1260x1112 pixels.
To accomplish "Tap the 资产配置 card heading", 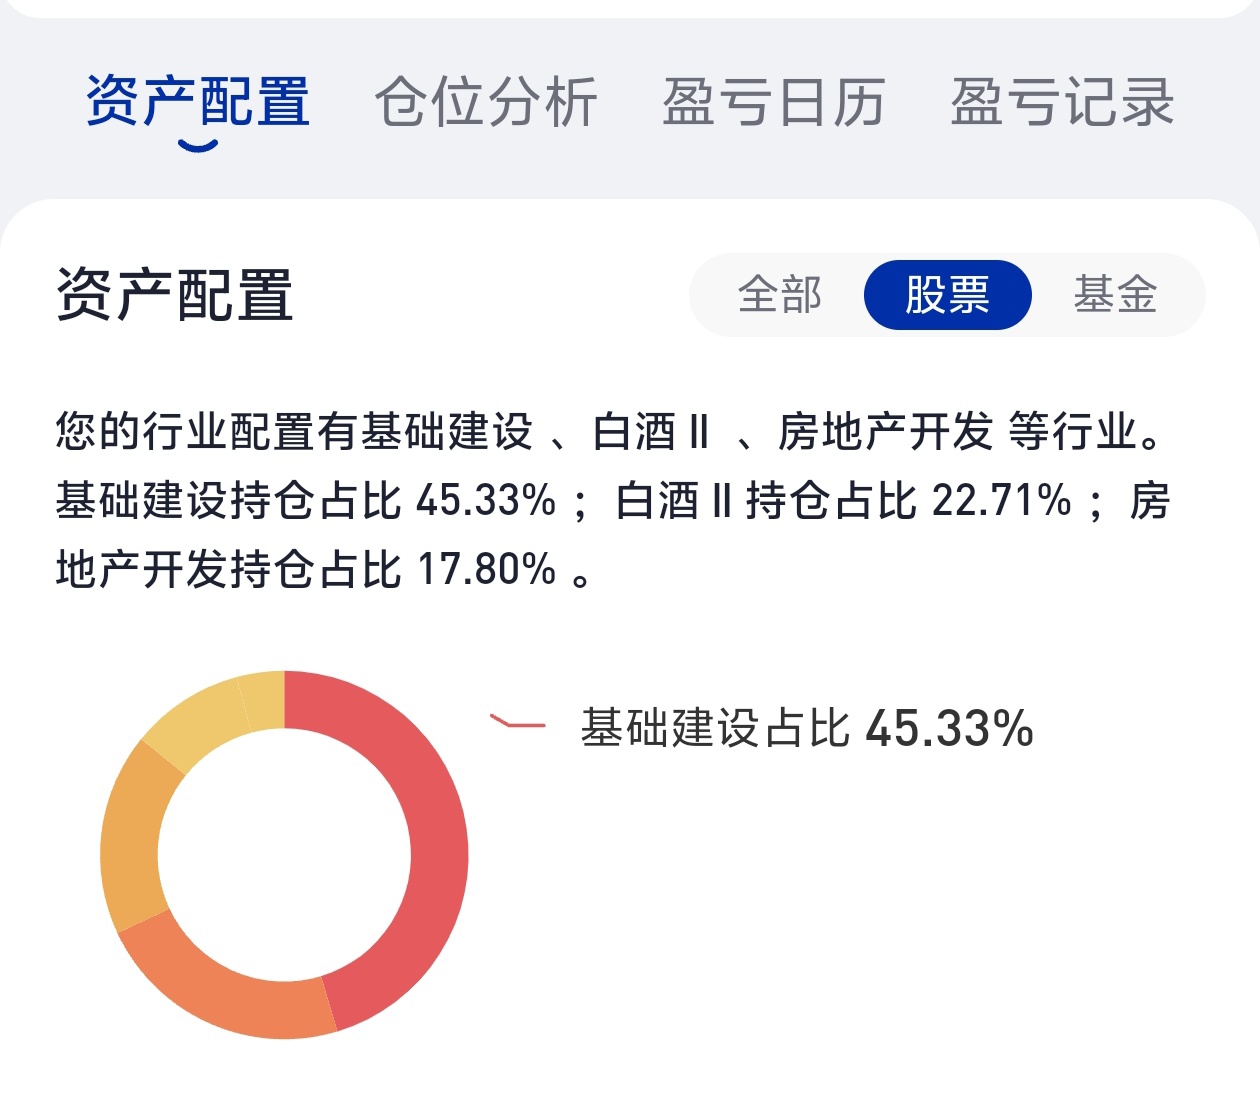I will 175,295.
